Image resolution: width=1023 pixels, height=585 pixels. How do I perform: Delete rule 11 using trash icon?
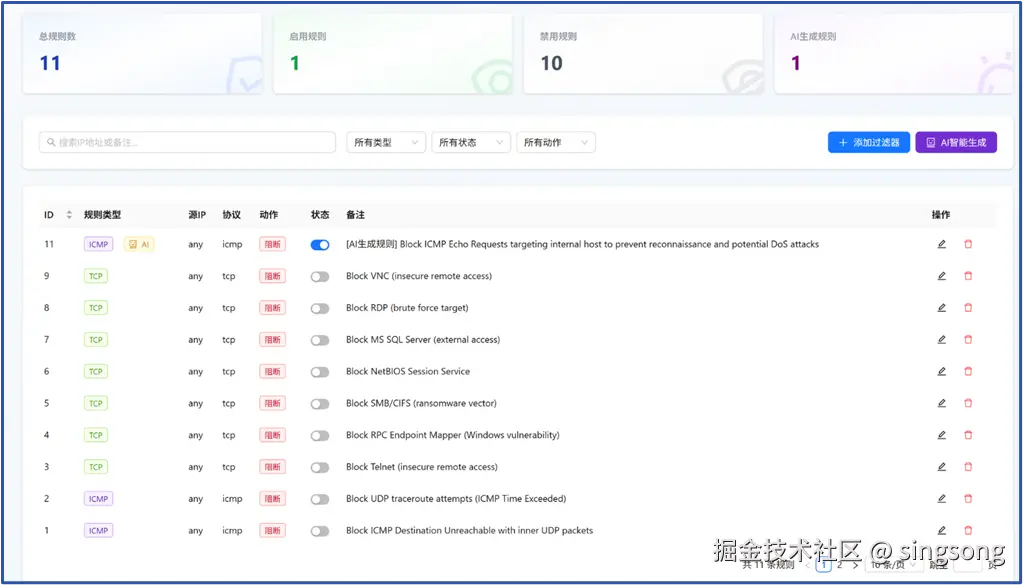(x=968, y=244)
